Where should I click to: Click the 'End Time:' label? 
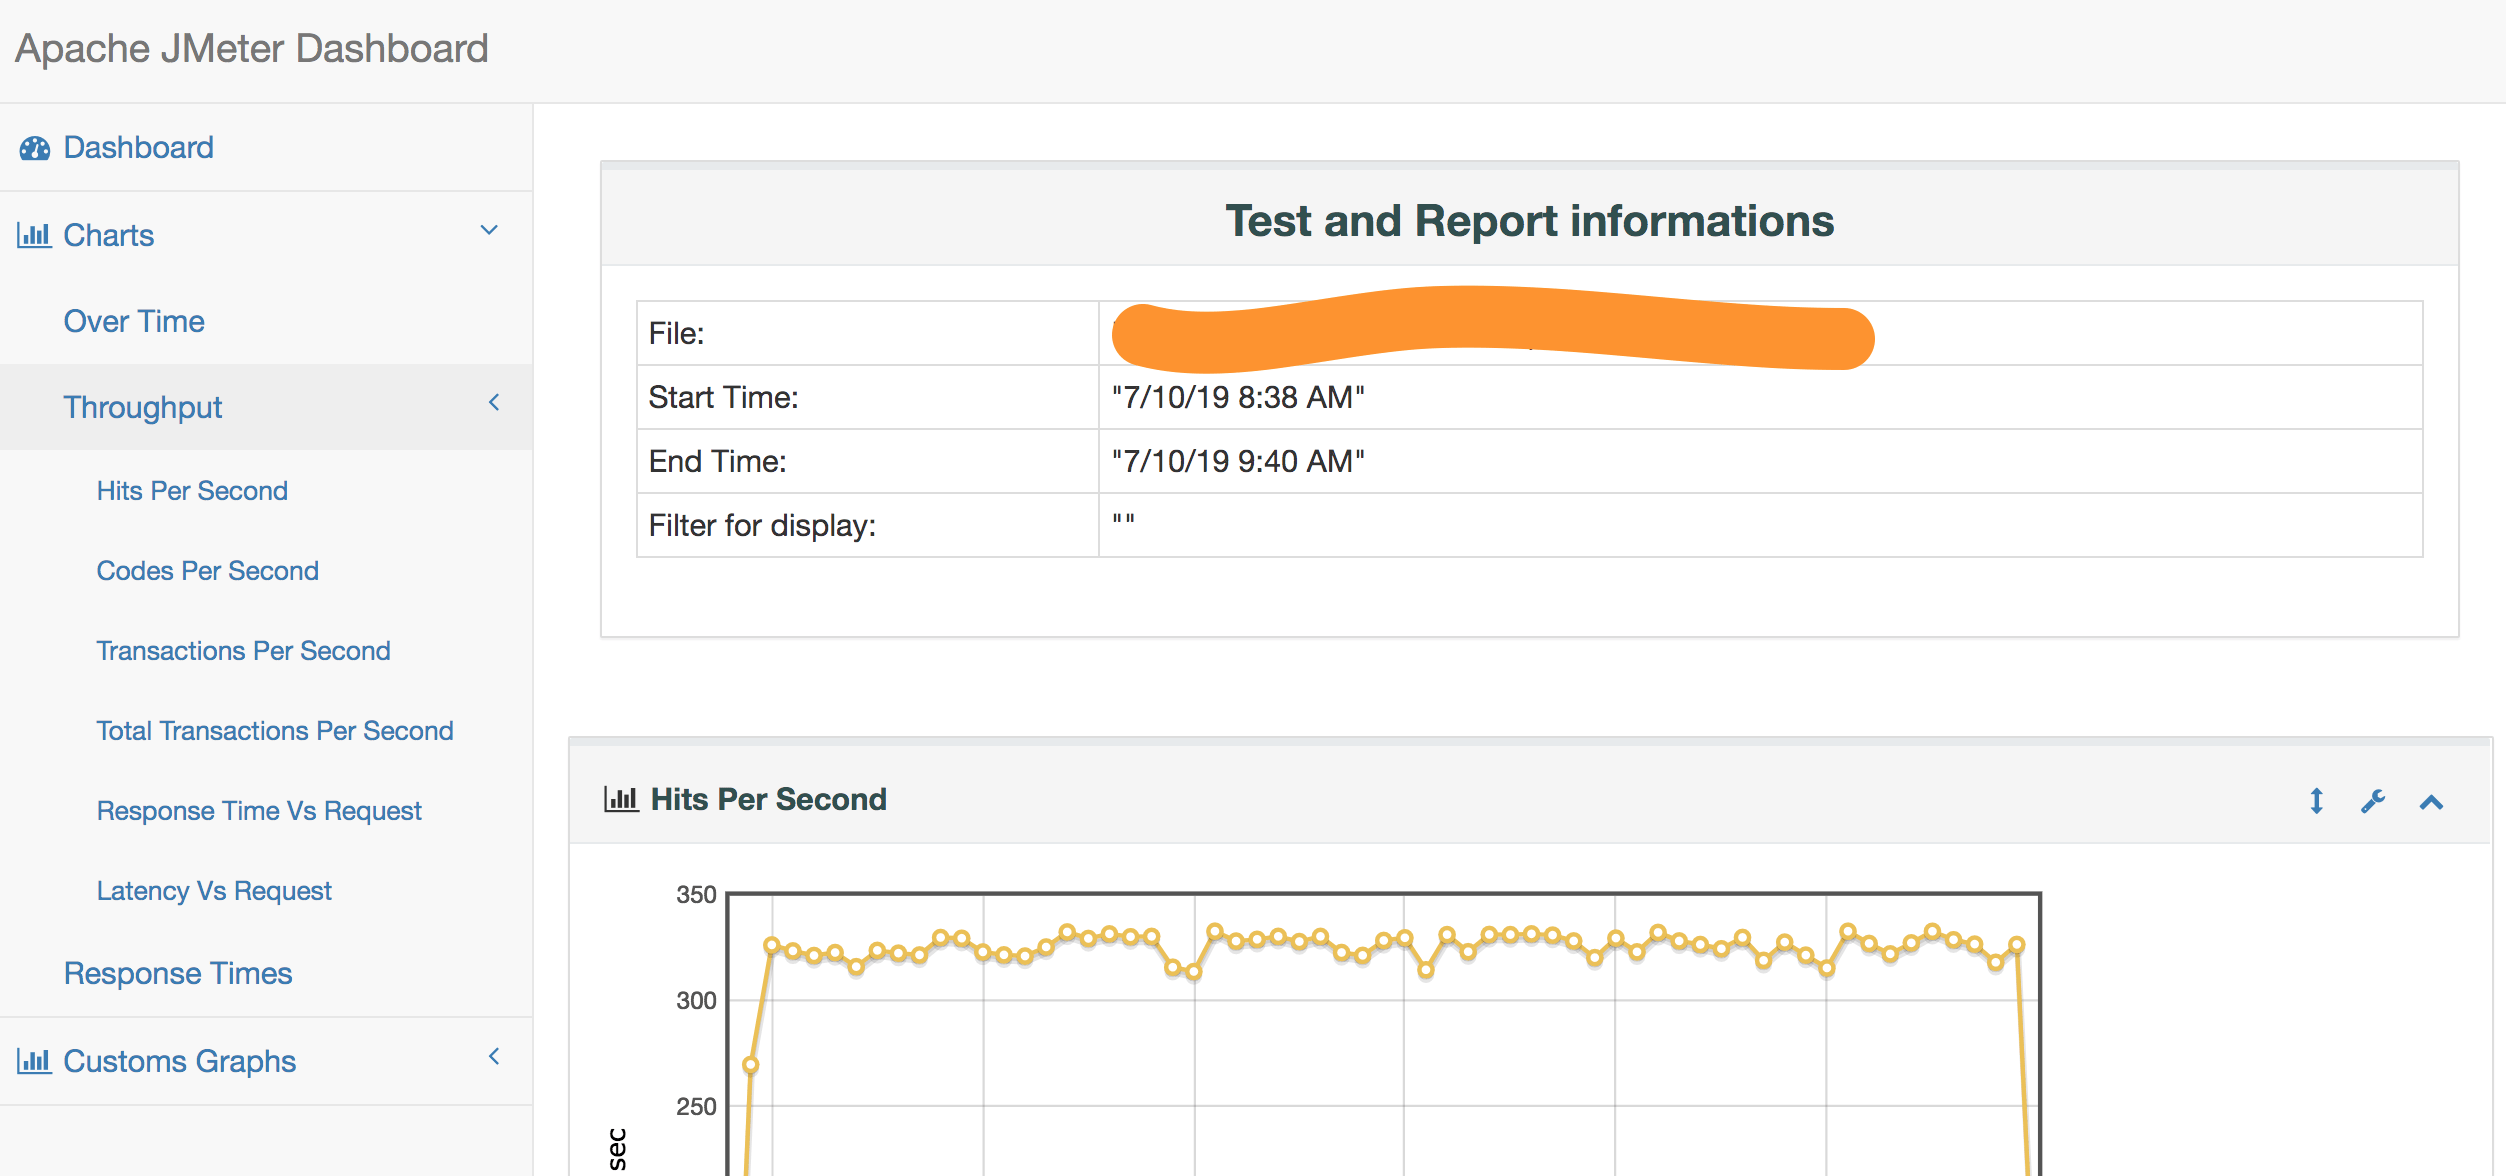coord(717,462)
